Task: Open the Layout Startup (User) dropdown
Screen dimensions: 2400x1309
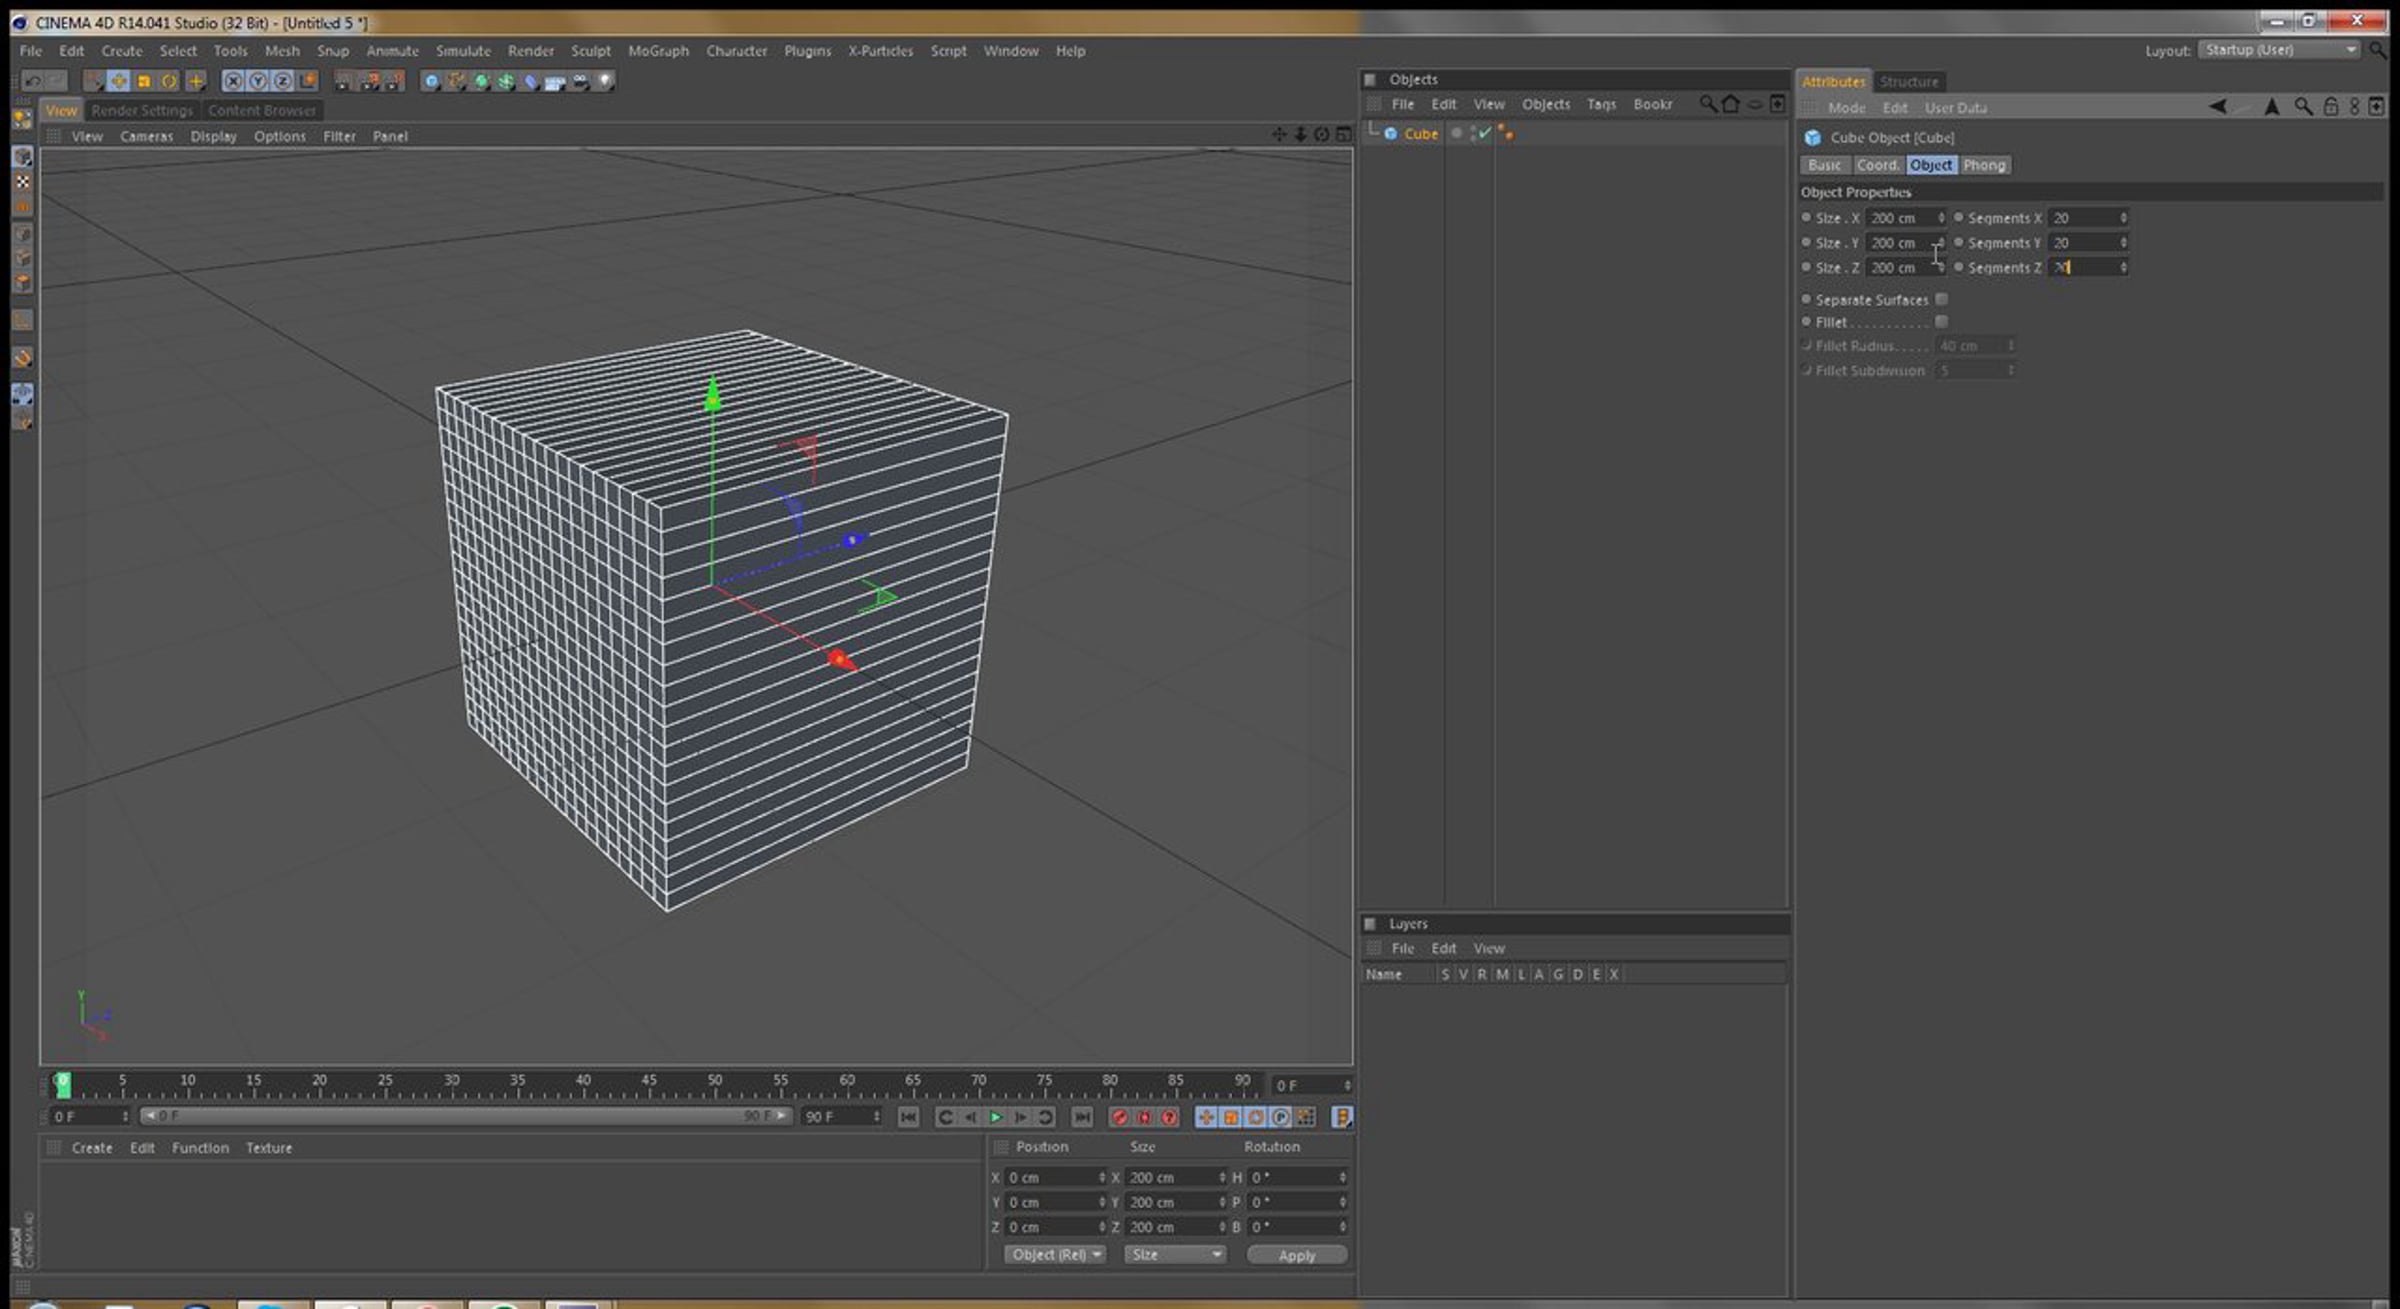Action: tap(2279, 50)
